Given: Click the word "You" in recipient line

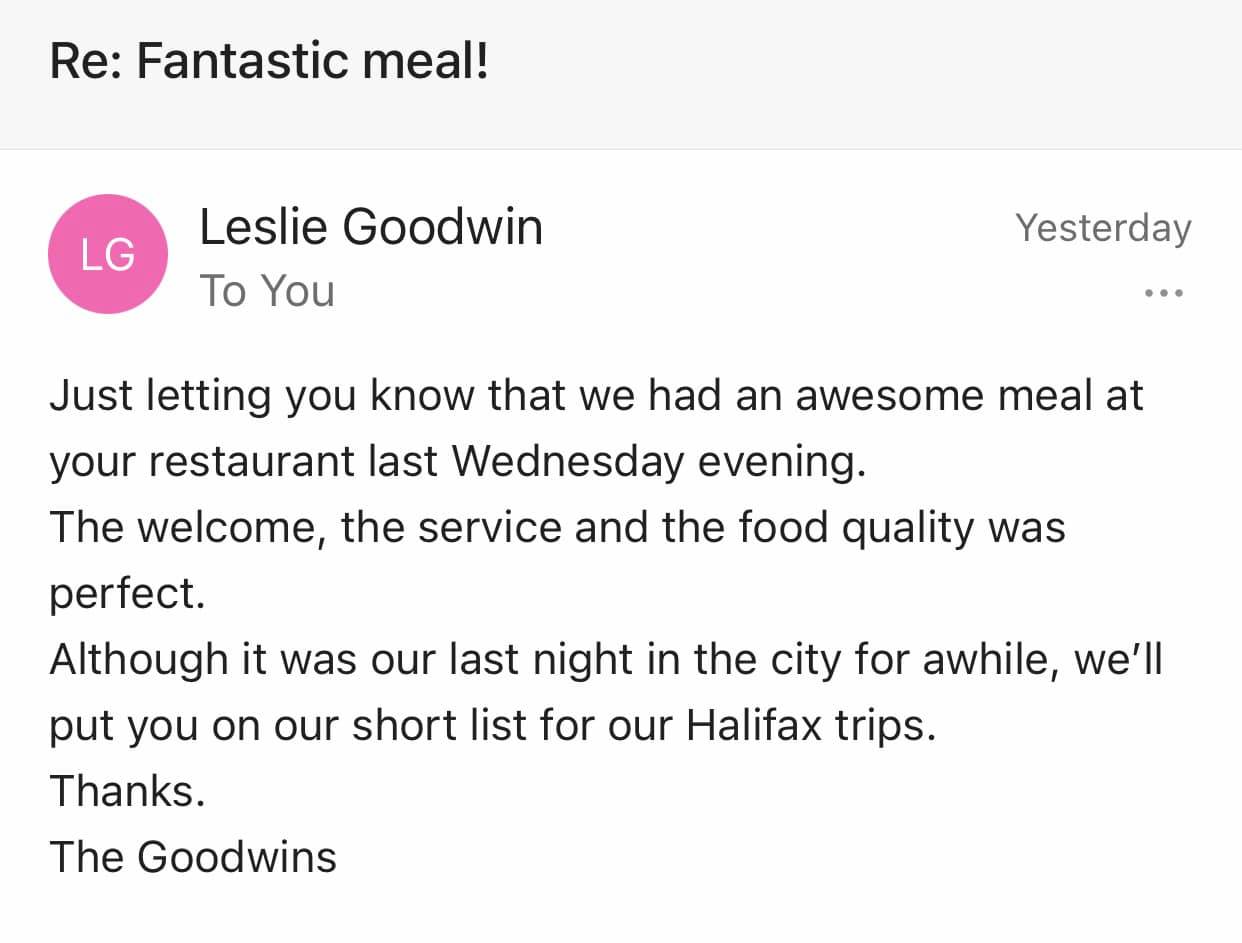Looking at the screenshot, I should pyautogui.click(x=297, y=291).
